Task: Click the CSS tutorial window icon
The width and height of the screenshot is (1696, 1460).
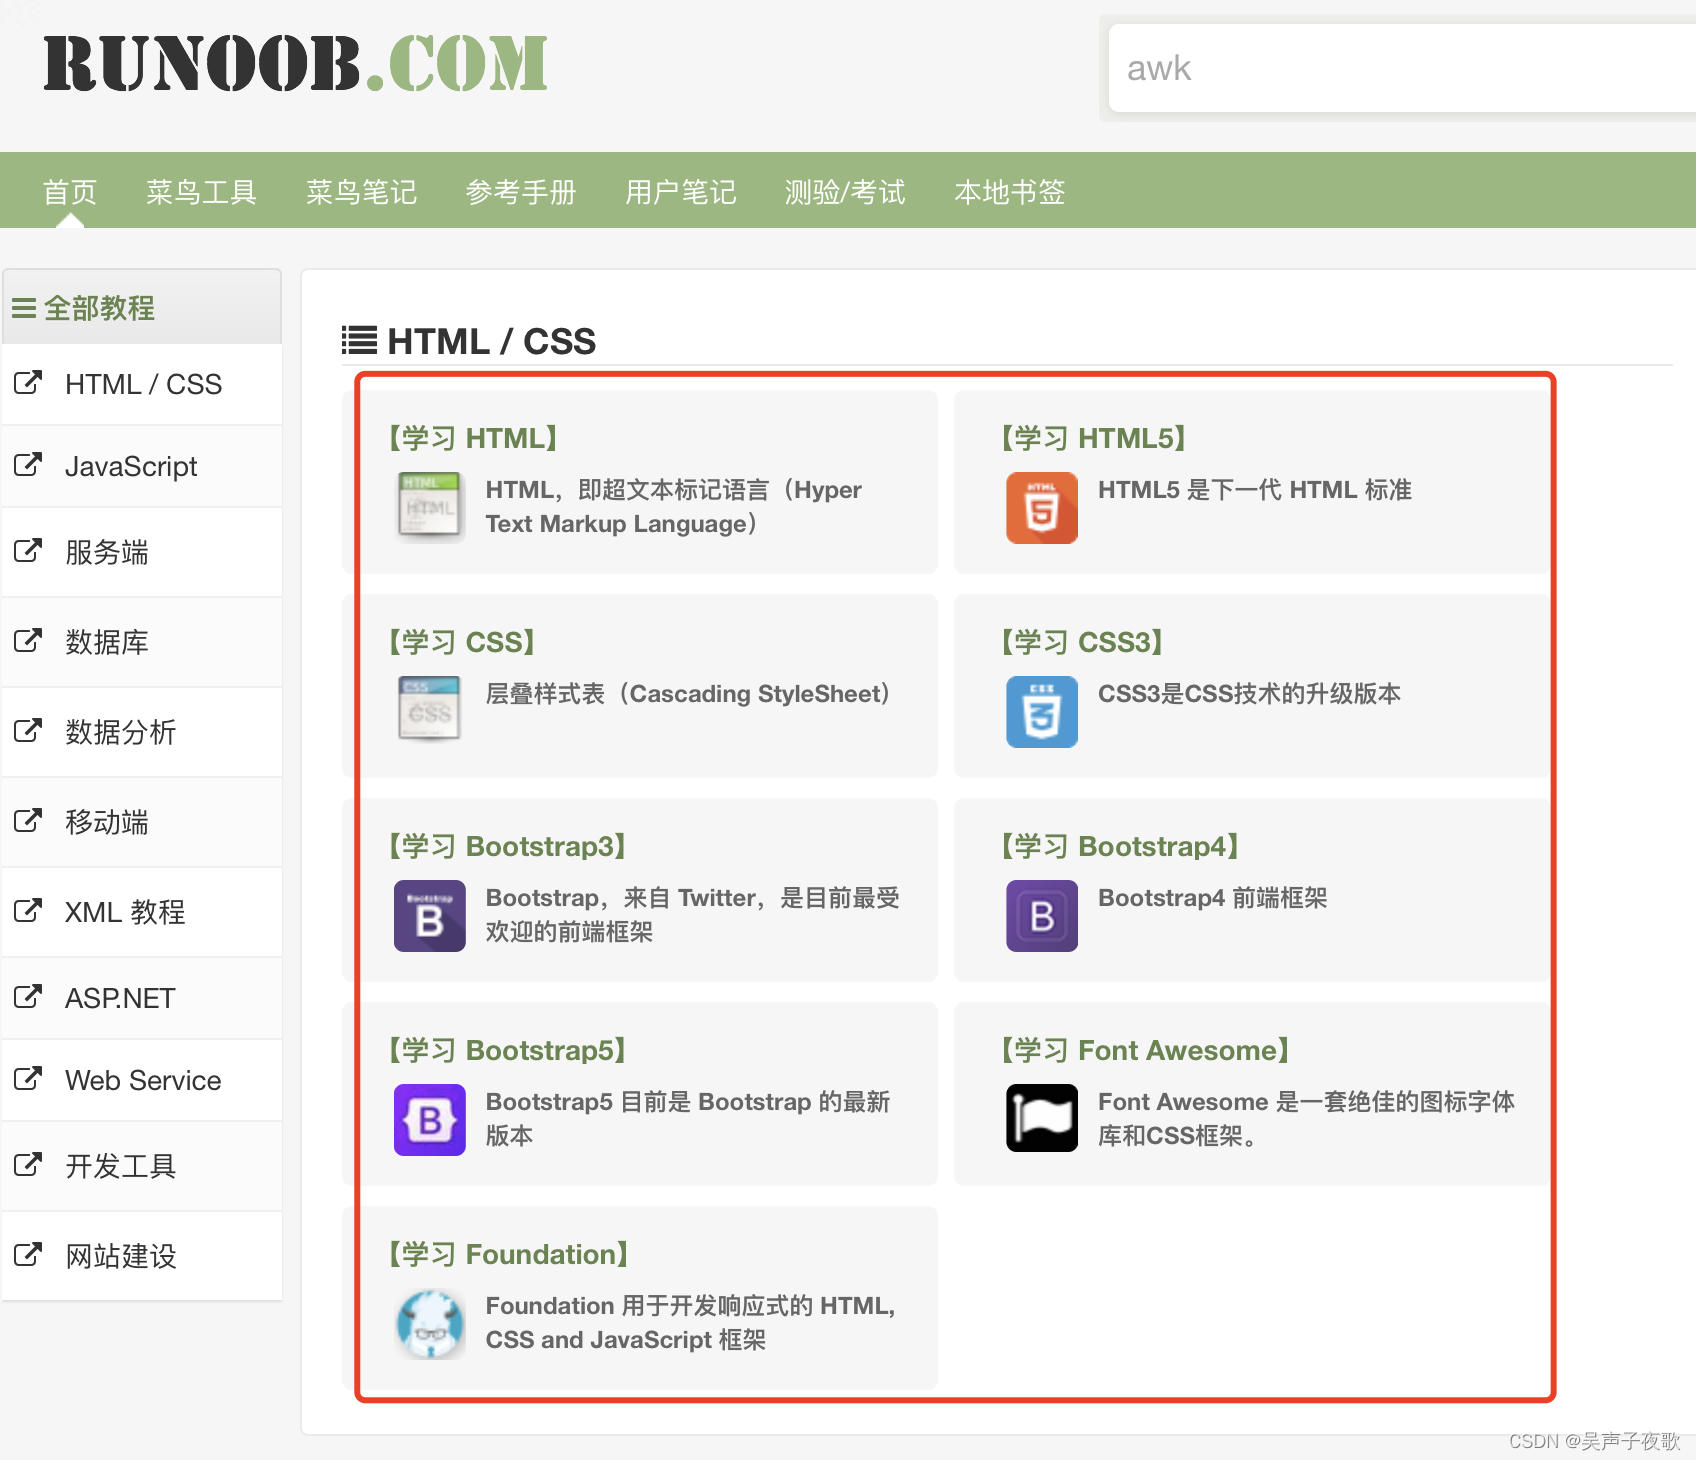Action: (x=429, y=709)
